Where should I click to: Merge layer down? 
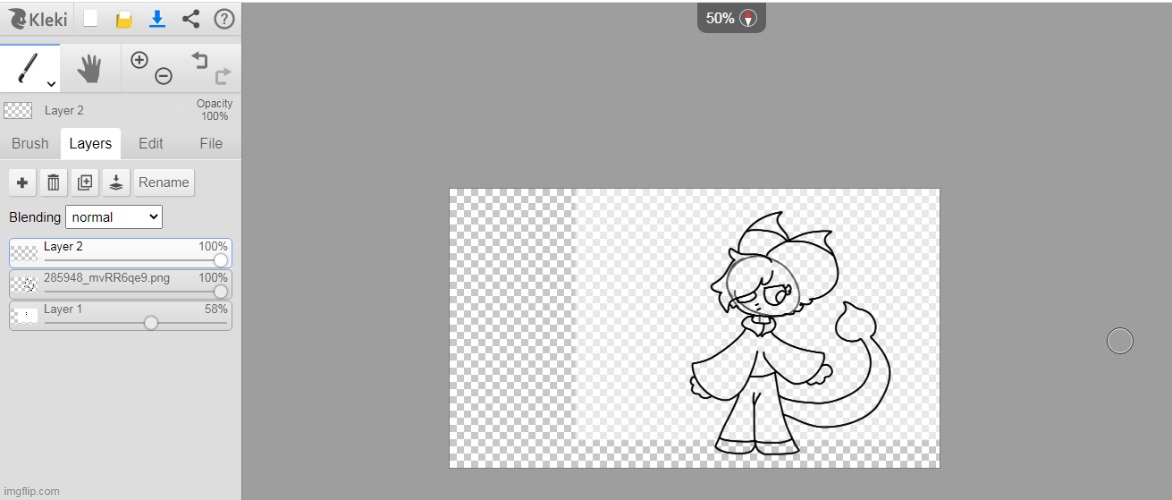pyautogui.click(x=115, y=182)
